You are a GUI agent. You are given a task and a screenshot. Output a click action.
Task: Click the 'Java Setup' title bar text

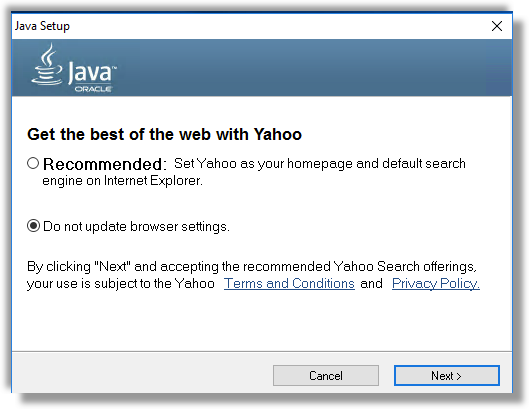42,26
